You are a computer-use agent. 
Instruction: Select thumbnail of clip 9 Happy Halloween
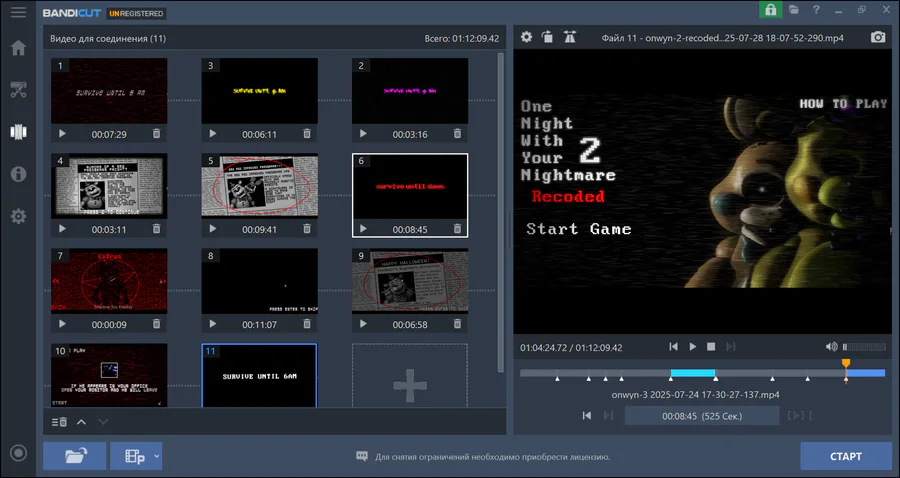tap(410, 281)
